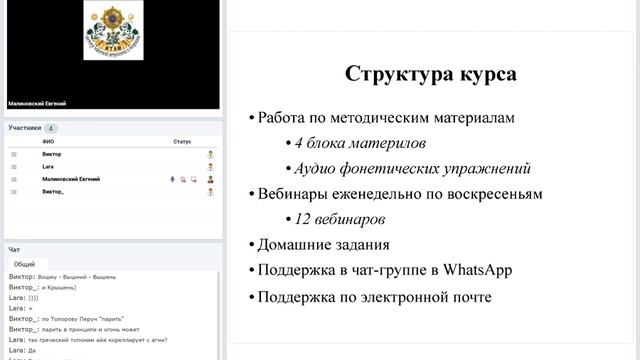Click Lara's message about греческий топоним
Viewport: 640px width, 360px height.
(98, 340)
